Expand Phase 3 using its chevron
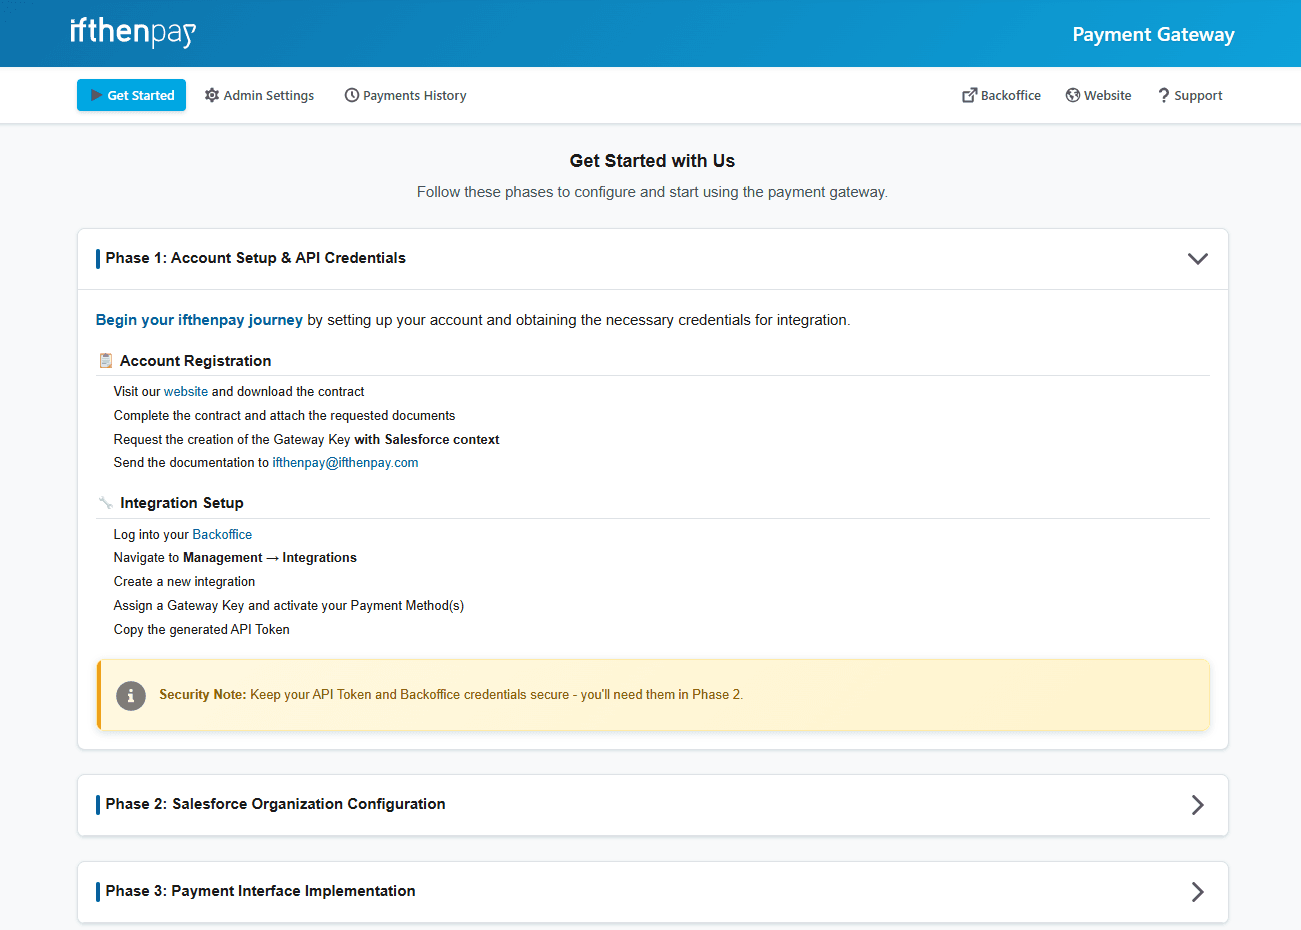 point(1197,892)
